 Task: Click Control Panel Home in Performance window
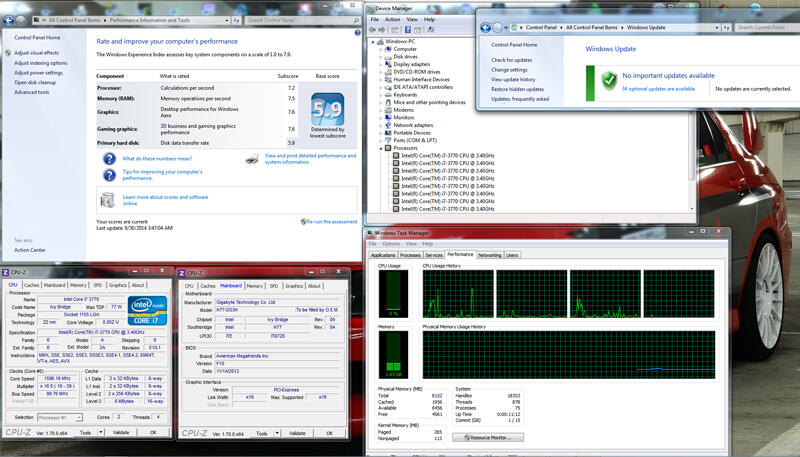(x=37, y=38)
